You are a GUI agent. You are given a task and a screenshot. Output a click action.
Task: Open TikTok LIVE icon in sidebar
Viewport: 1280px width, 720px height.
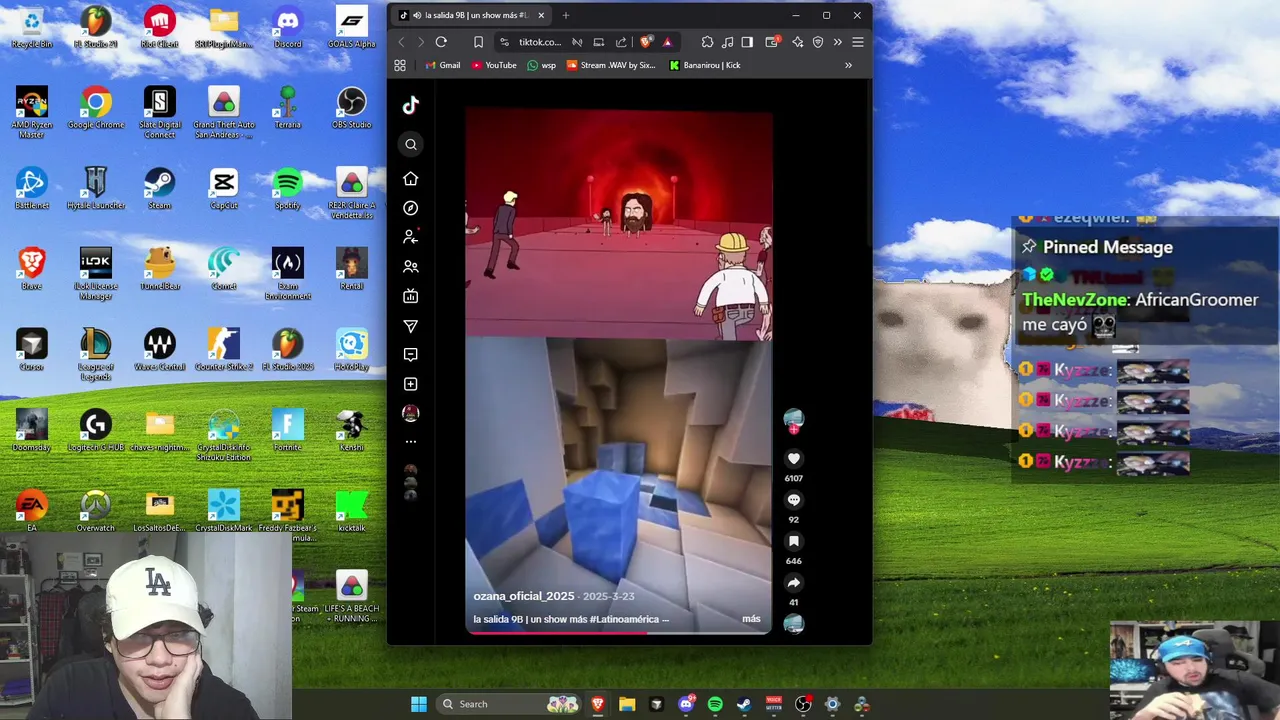pos(411,296)
